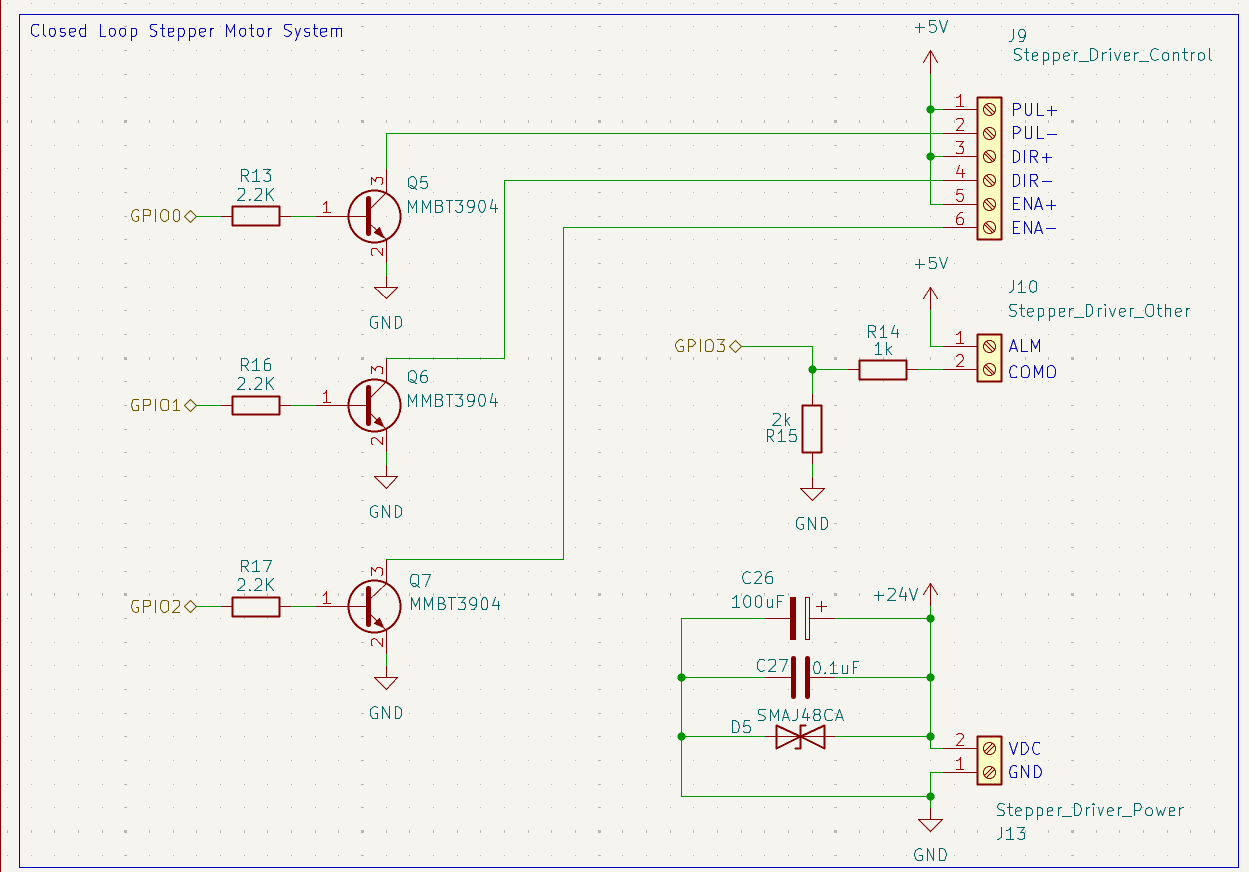Pick the R17 2.2K resistor symbol
This screenshot has height=872, width=1249.
tap(256, 607)
